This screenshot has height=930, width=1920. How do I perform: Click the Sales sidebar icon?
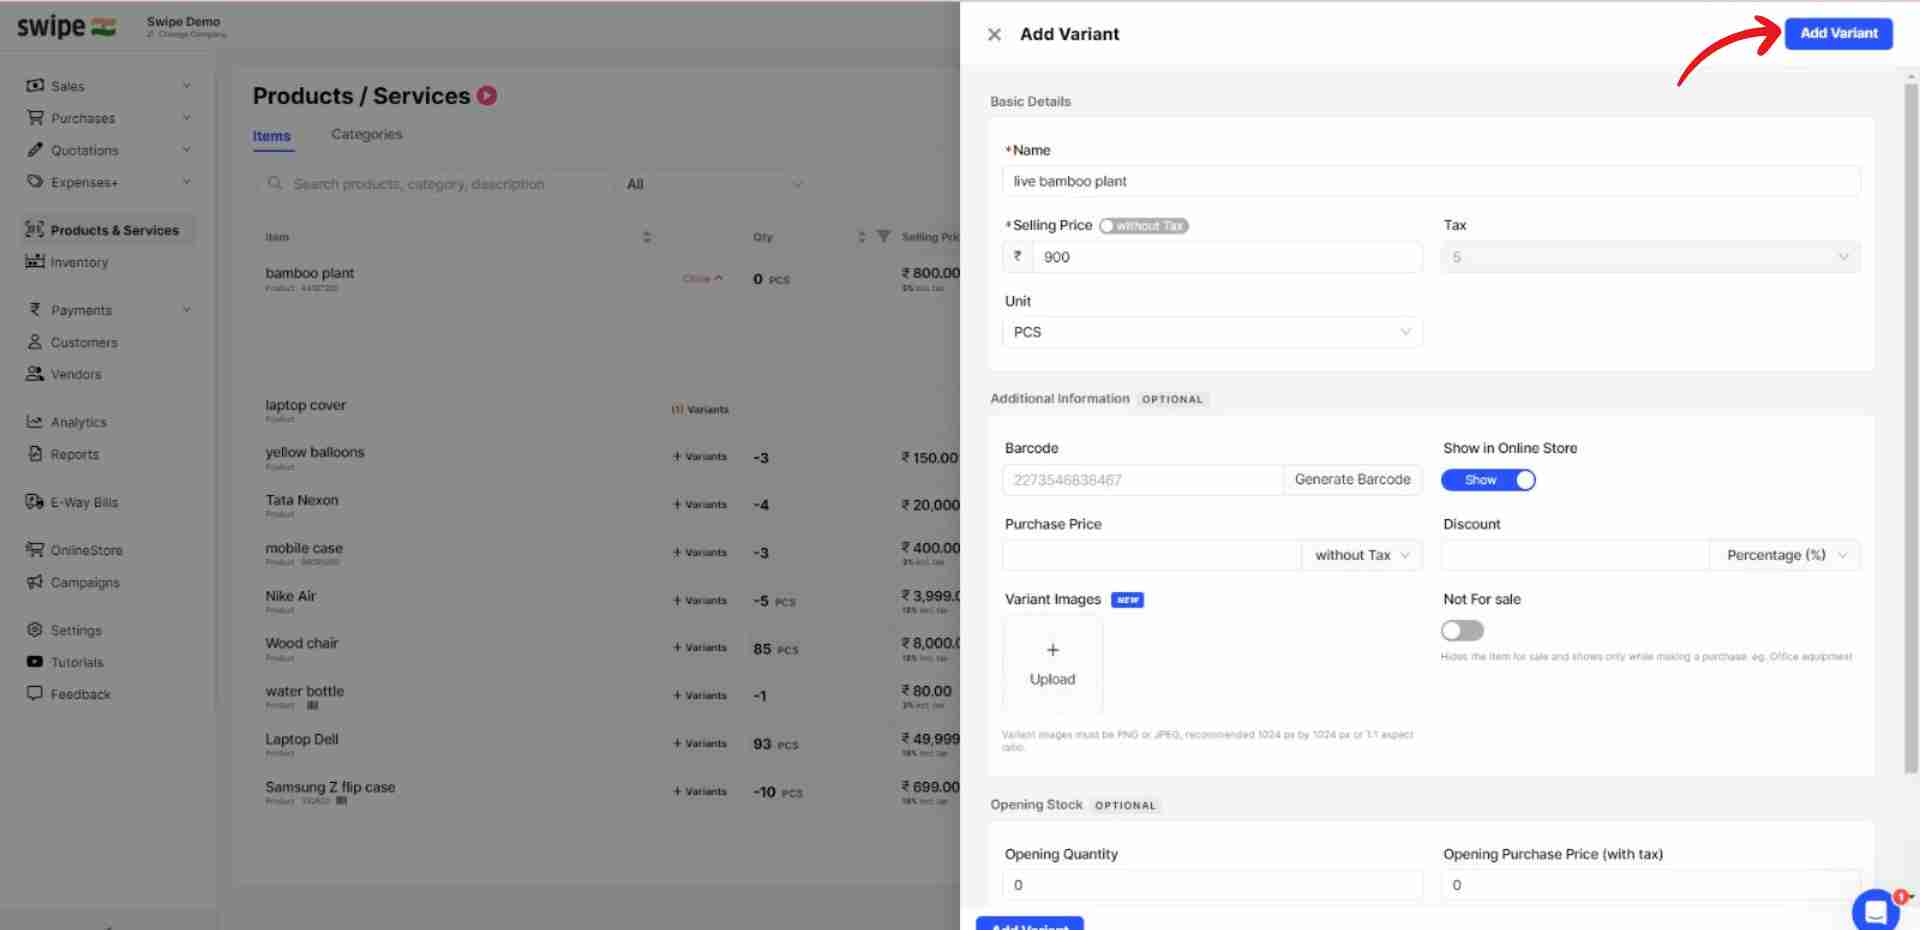click(x=35, y=86)
